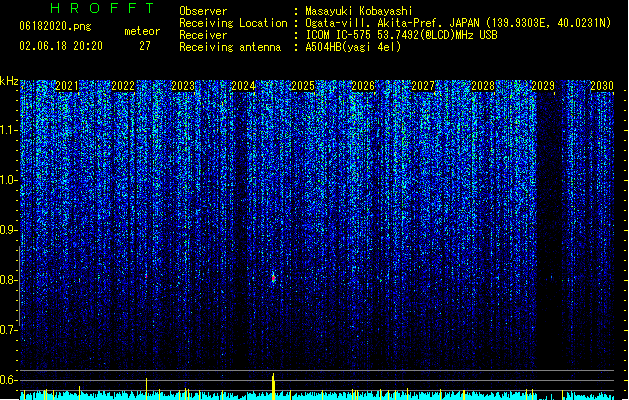The width and height of the screenshot is (629, 400).
Task: Click the 'Observer' field label
Action: [x=203, y=11]
